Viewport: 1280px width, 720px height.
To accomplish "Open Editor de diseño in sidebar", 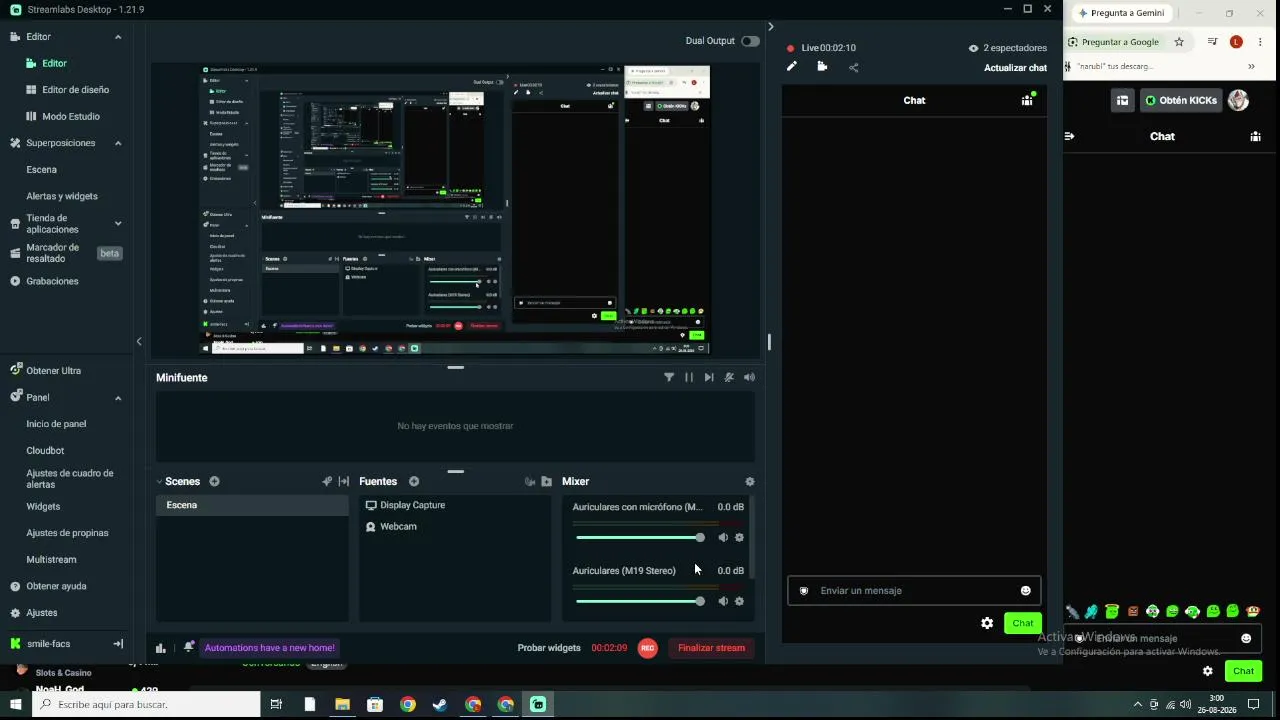I will pos(75,90).
